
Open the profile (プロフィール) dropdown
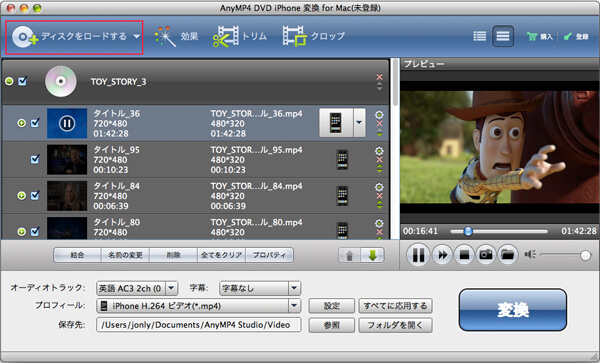click(x=294, y=306)
